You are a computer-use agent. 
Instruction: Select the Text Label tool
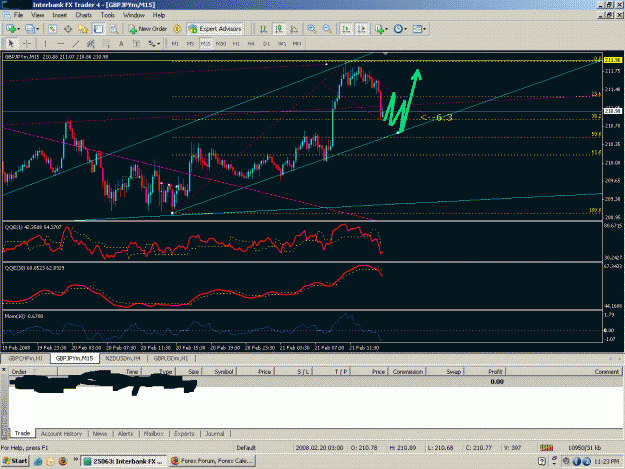click(x=136, y=43)
